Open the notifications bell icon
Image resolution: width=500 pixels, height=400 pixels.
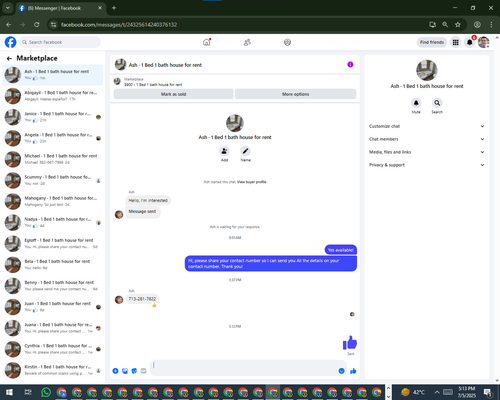click(x=469, y=42)
